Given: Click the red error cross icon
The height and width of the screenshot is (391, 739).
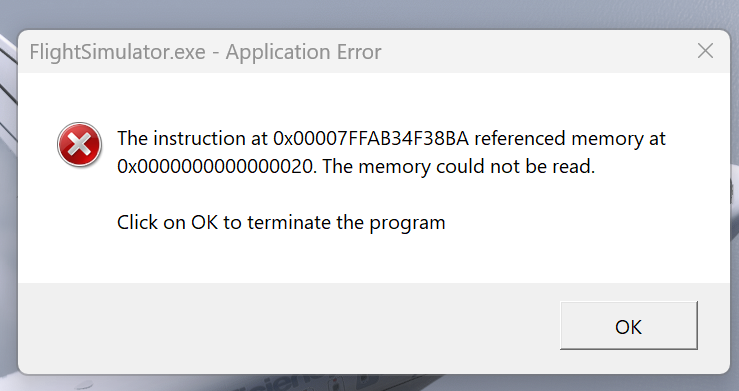Looking at the screenshot, I should 79,145.
